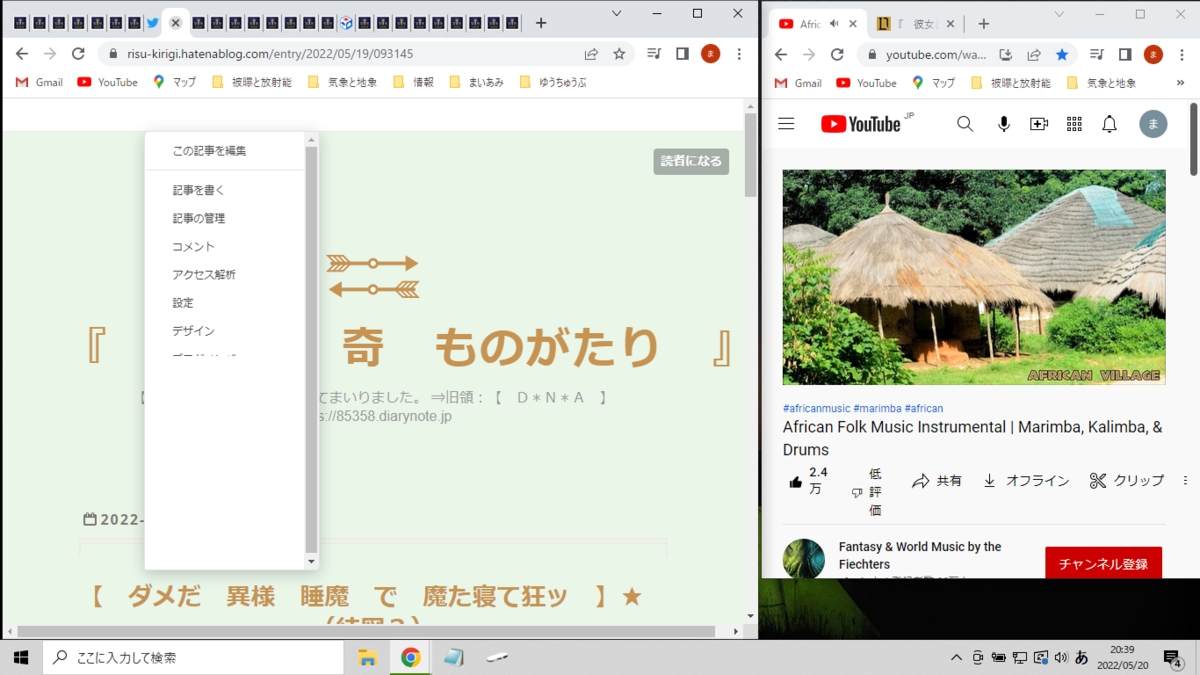Open tab search in blog window
Image resolution: width=1200 pixels, height=675 pixels.
coord(617,14)
